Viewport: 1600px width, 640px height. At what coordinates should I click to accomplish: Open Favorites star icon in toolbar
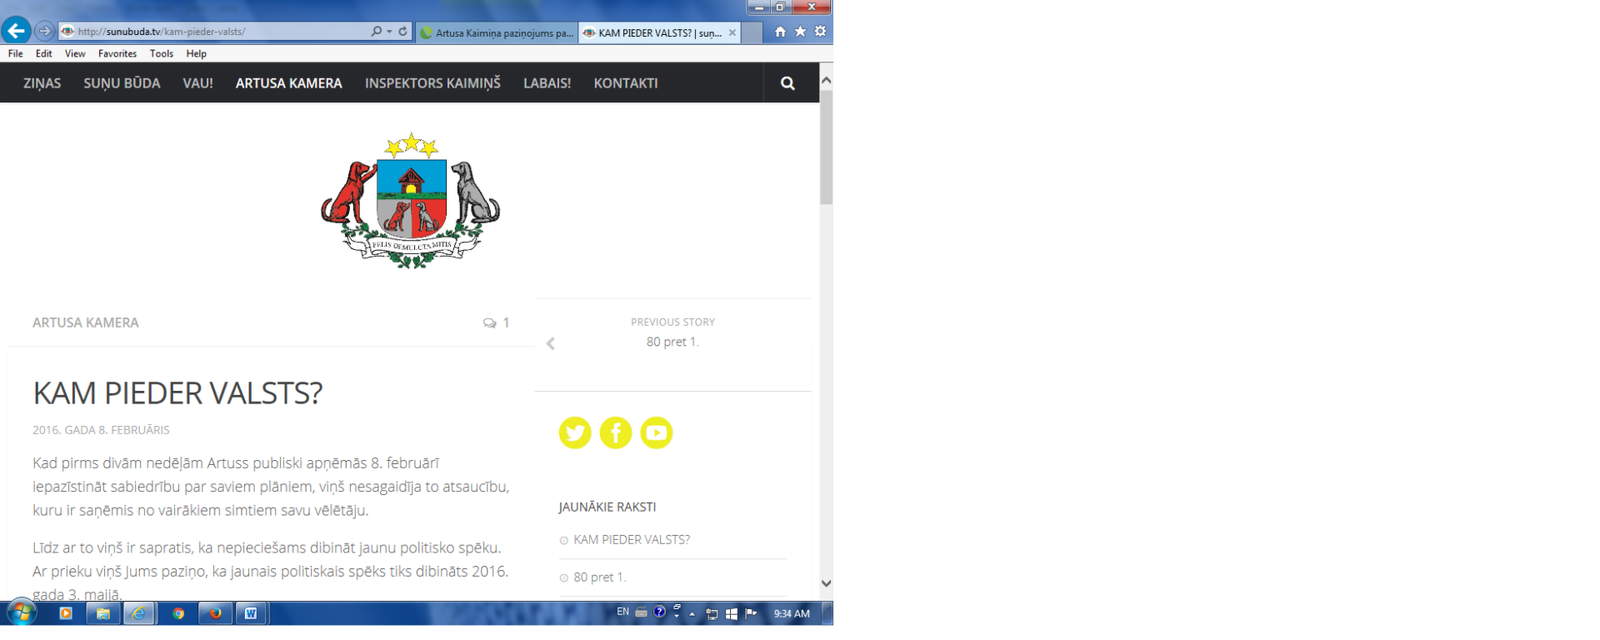[800, 32]
